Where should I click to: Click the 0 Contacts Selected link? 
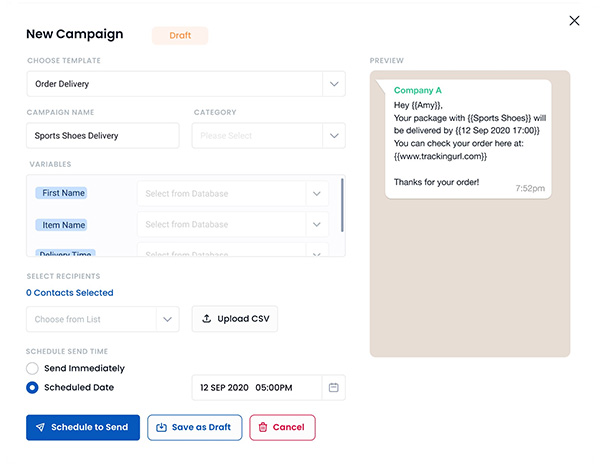[x=70, y=293]
